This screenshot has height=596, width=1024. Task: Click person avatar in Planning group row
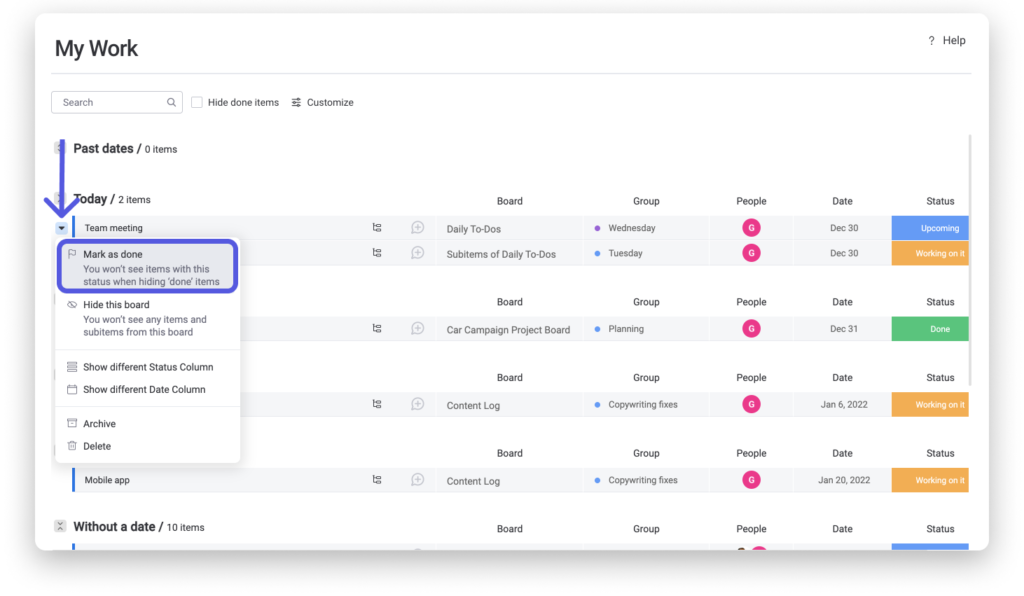pos(751,329)
